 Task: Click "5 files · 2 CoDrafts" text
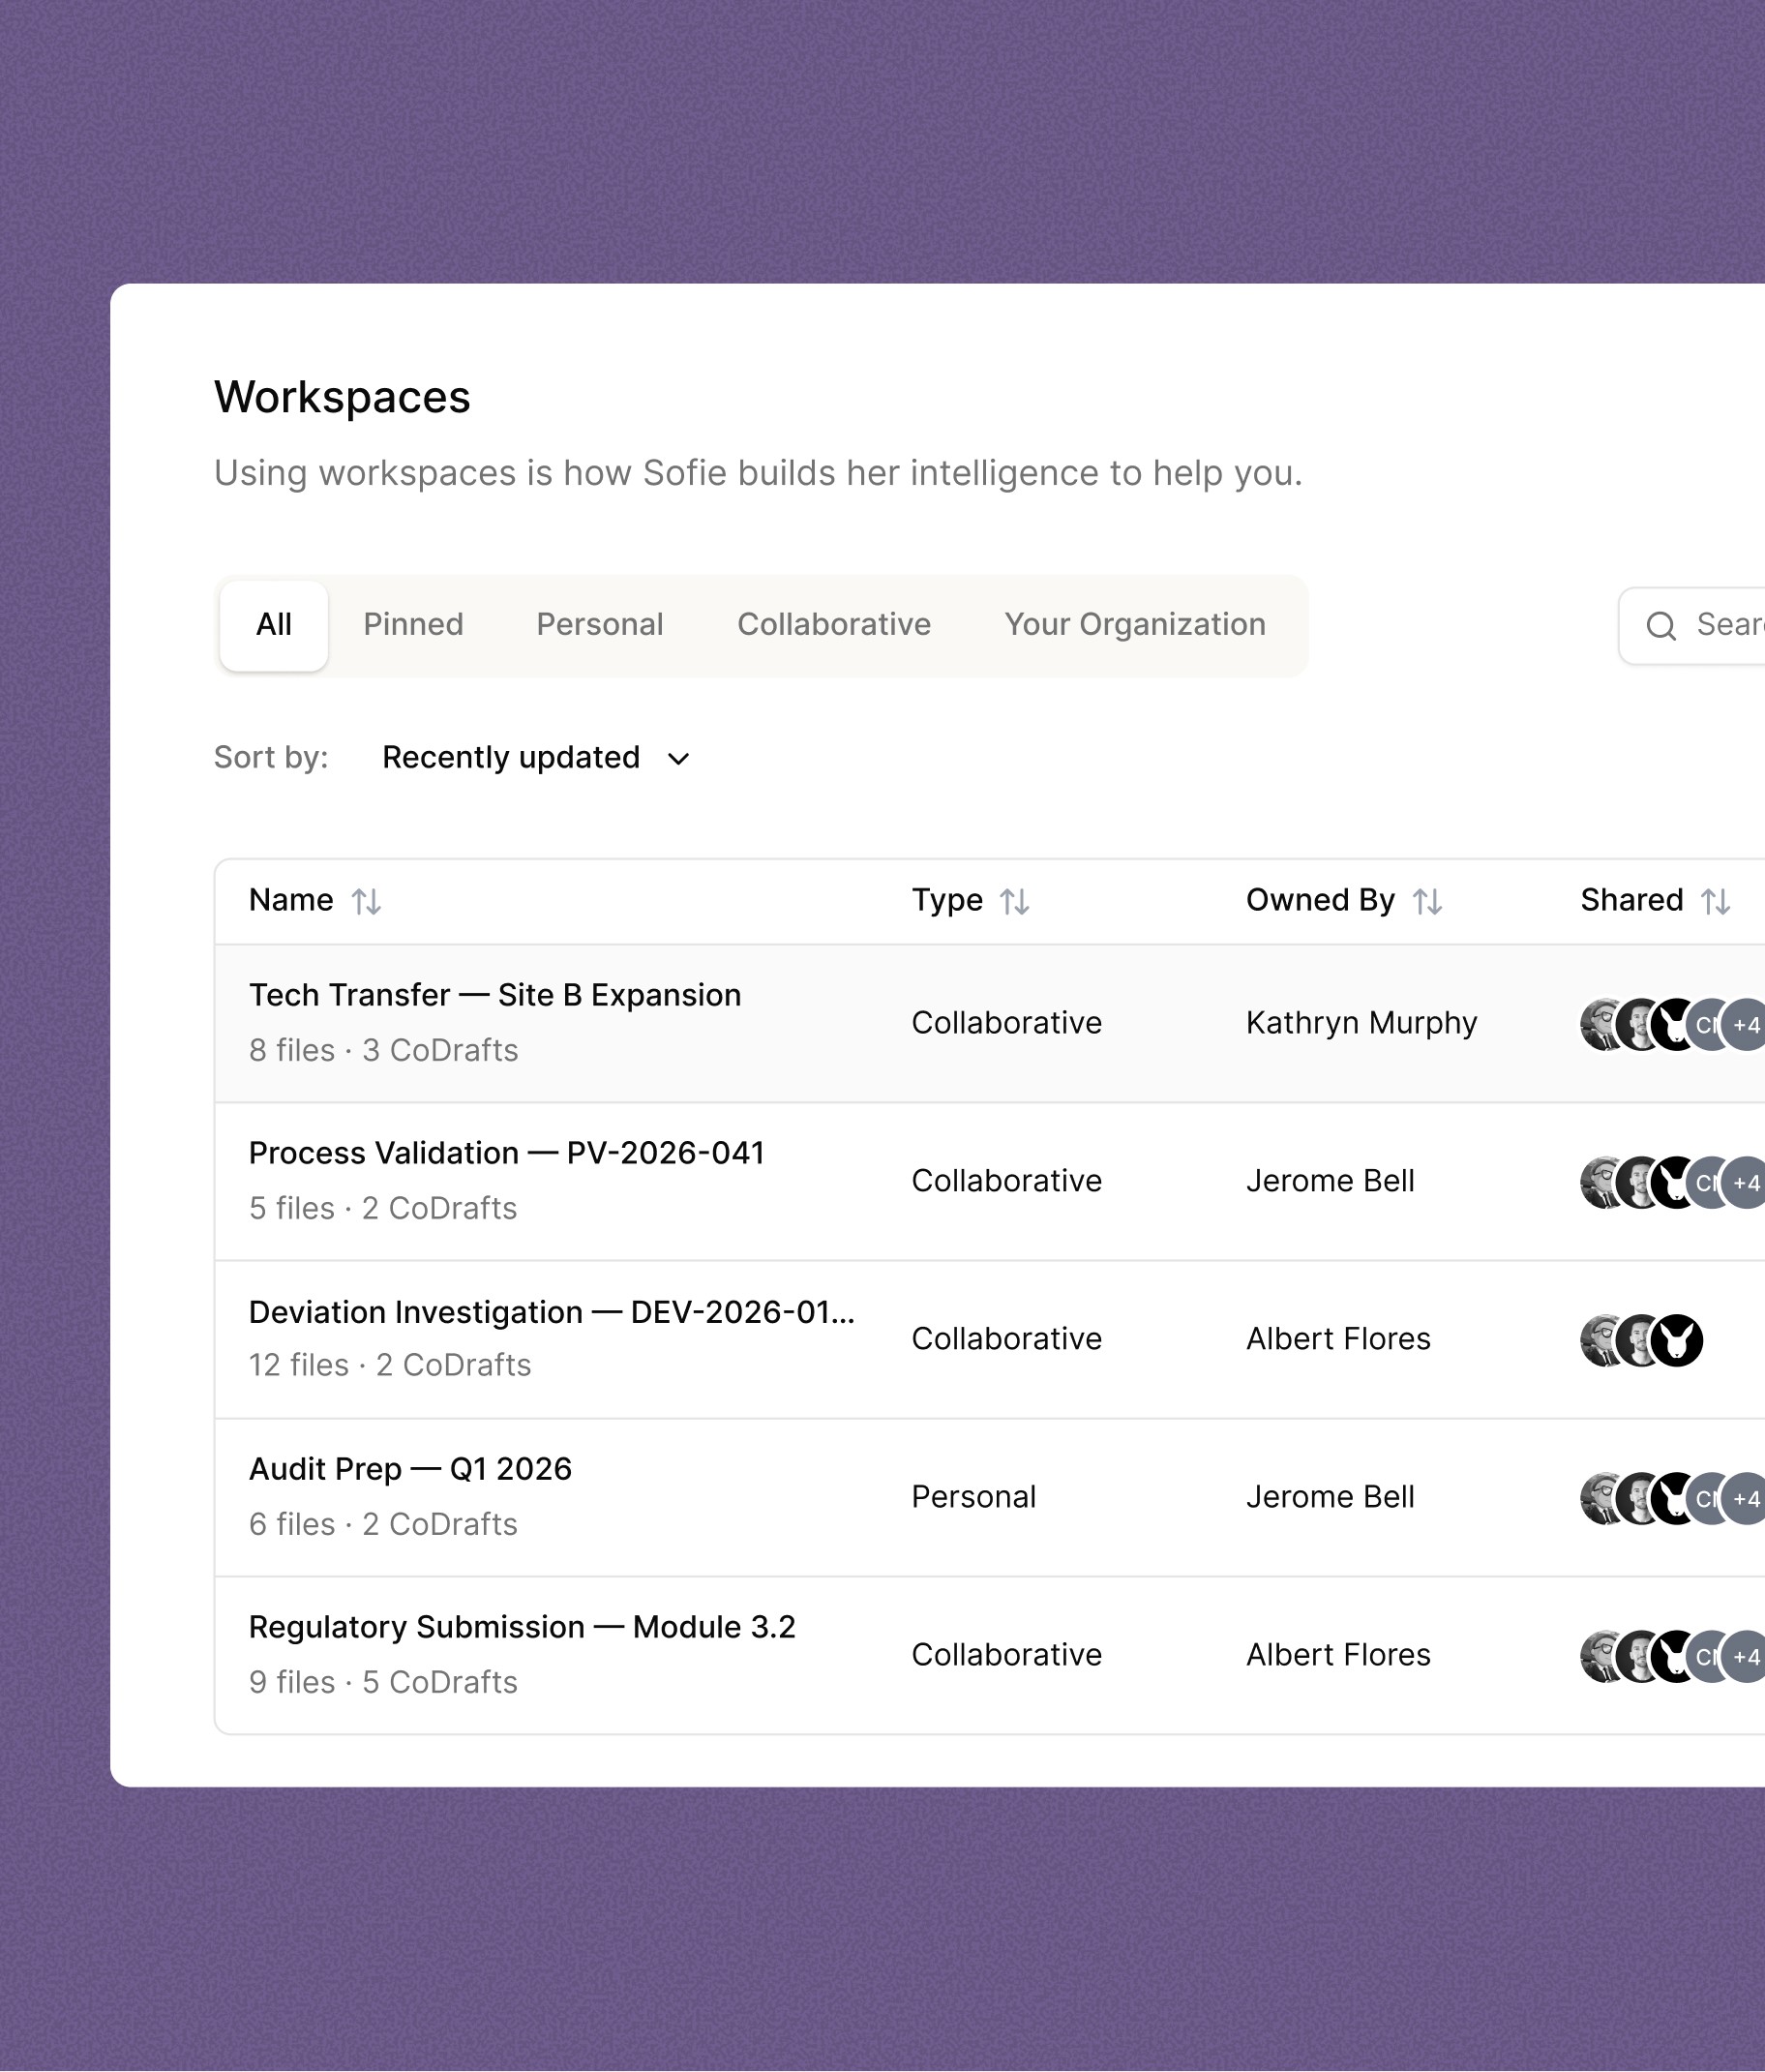coord(383,1209)
